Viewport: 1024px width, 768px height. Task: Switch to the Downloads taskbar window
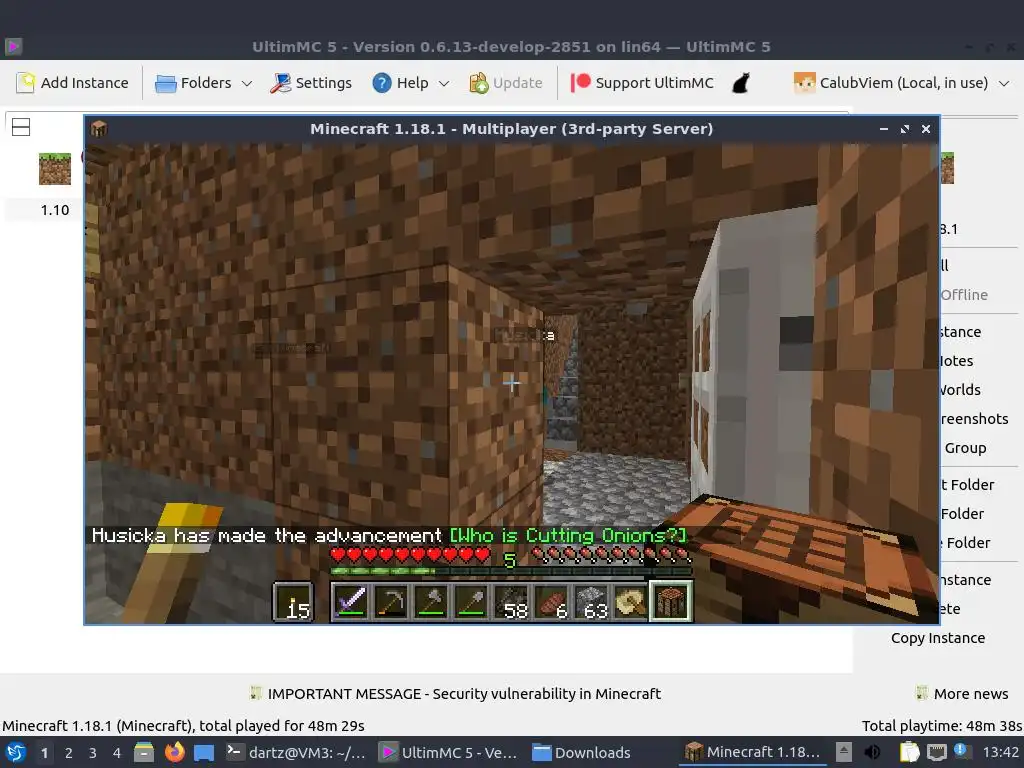(x=581, y=752)
